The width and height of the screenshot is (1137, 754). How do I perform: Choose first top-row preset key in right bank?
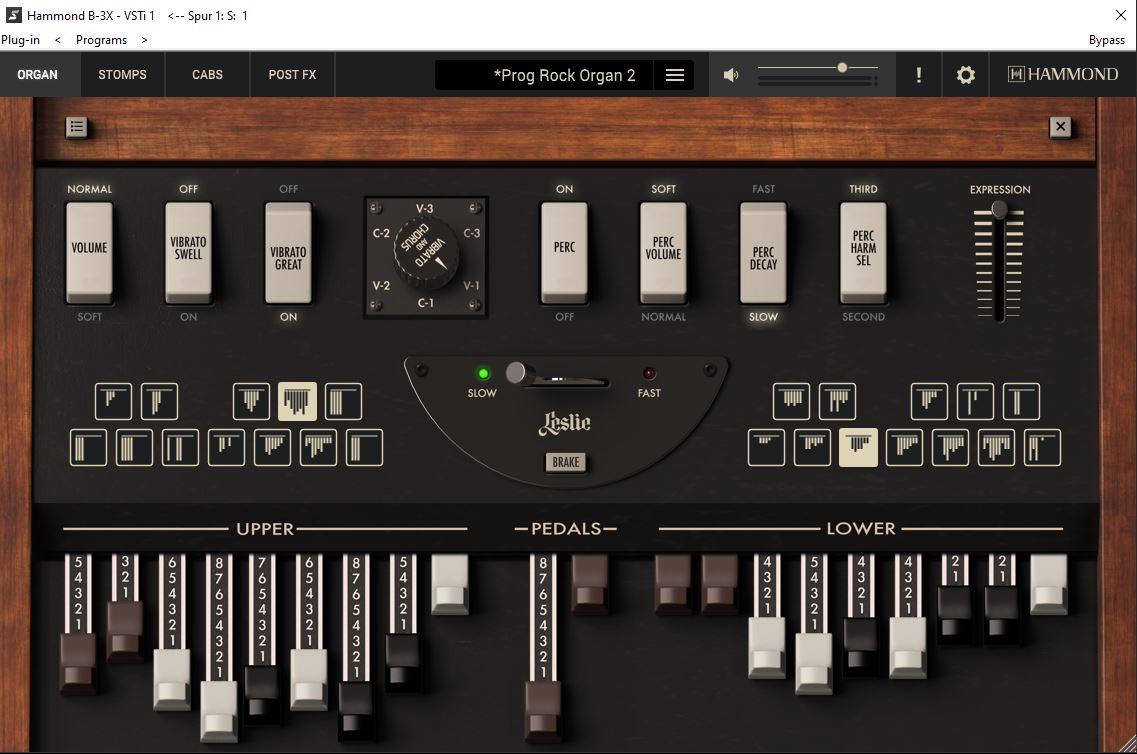pos(792,401)
